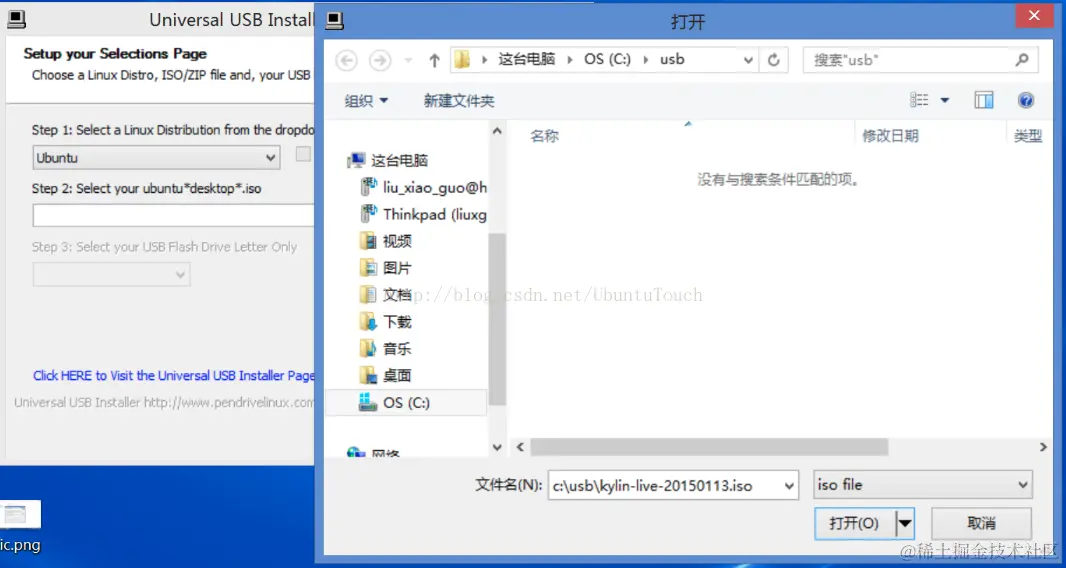Open the iso file type dropdown
The width and height of the screenshot is (1066, 568).
tap(923, 485)
